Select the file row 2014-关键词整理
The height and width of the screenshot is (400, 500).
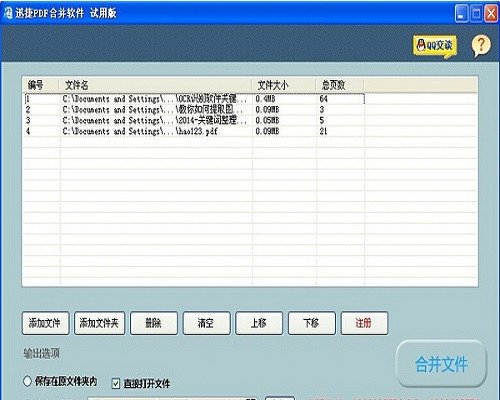pos(194,120)
